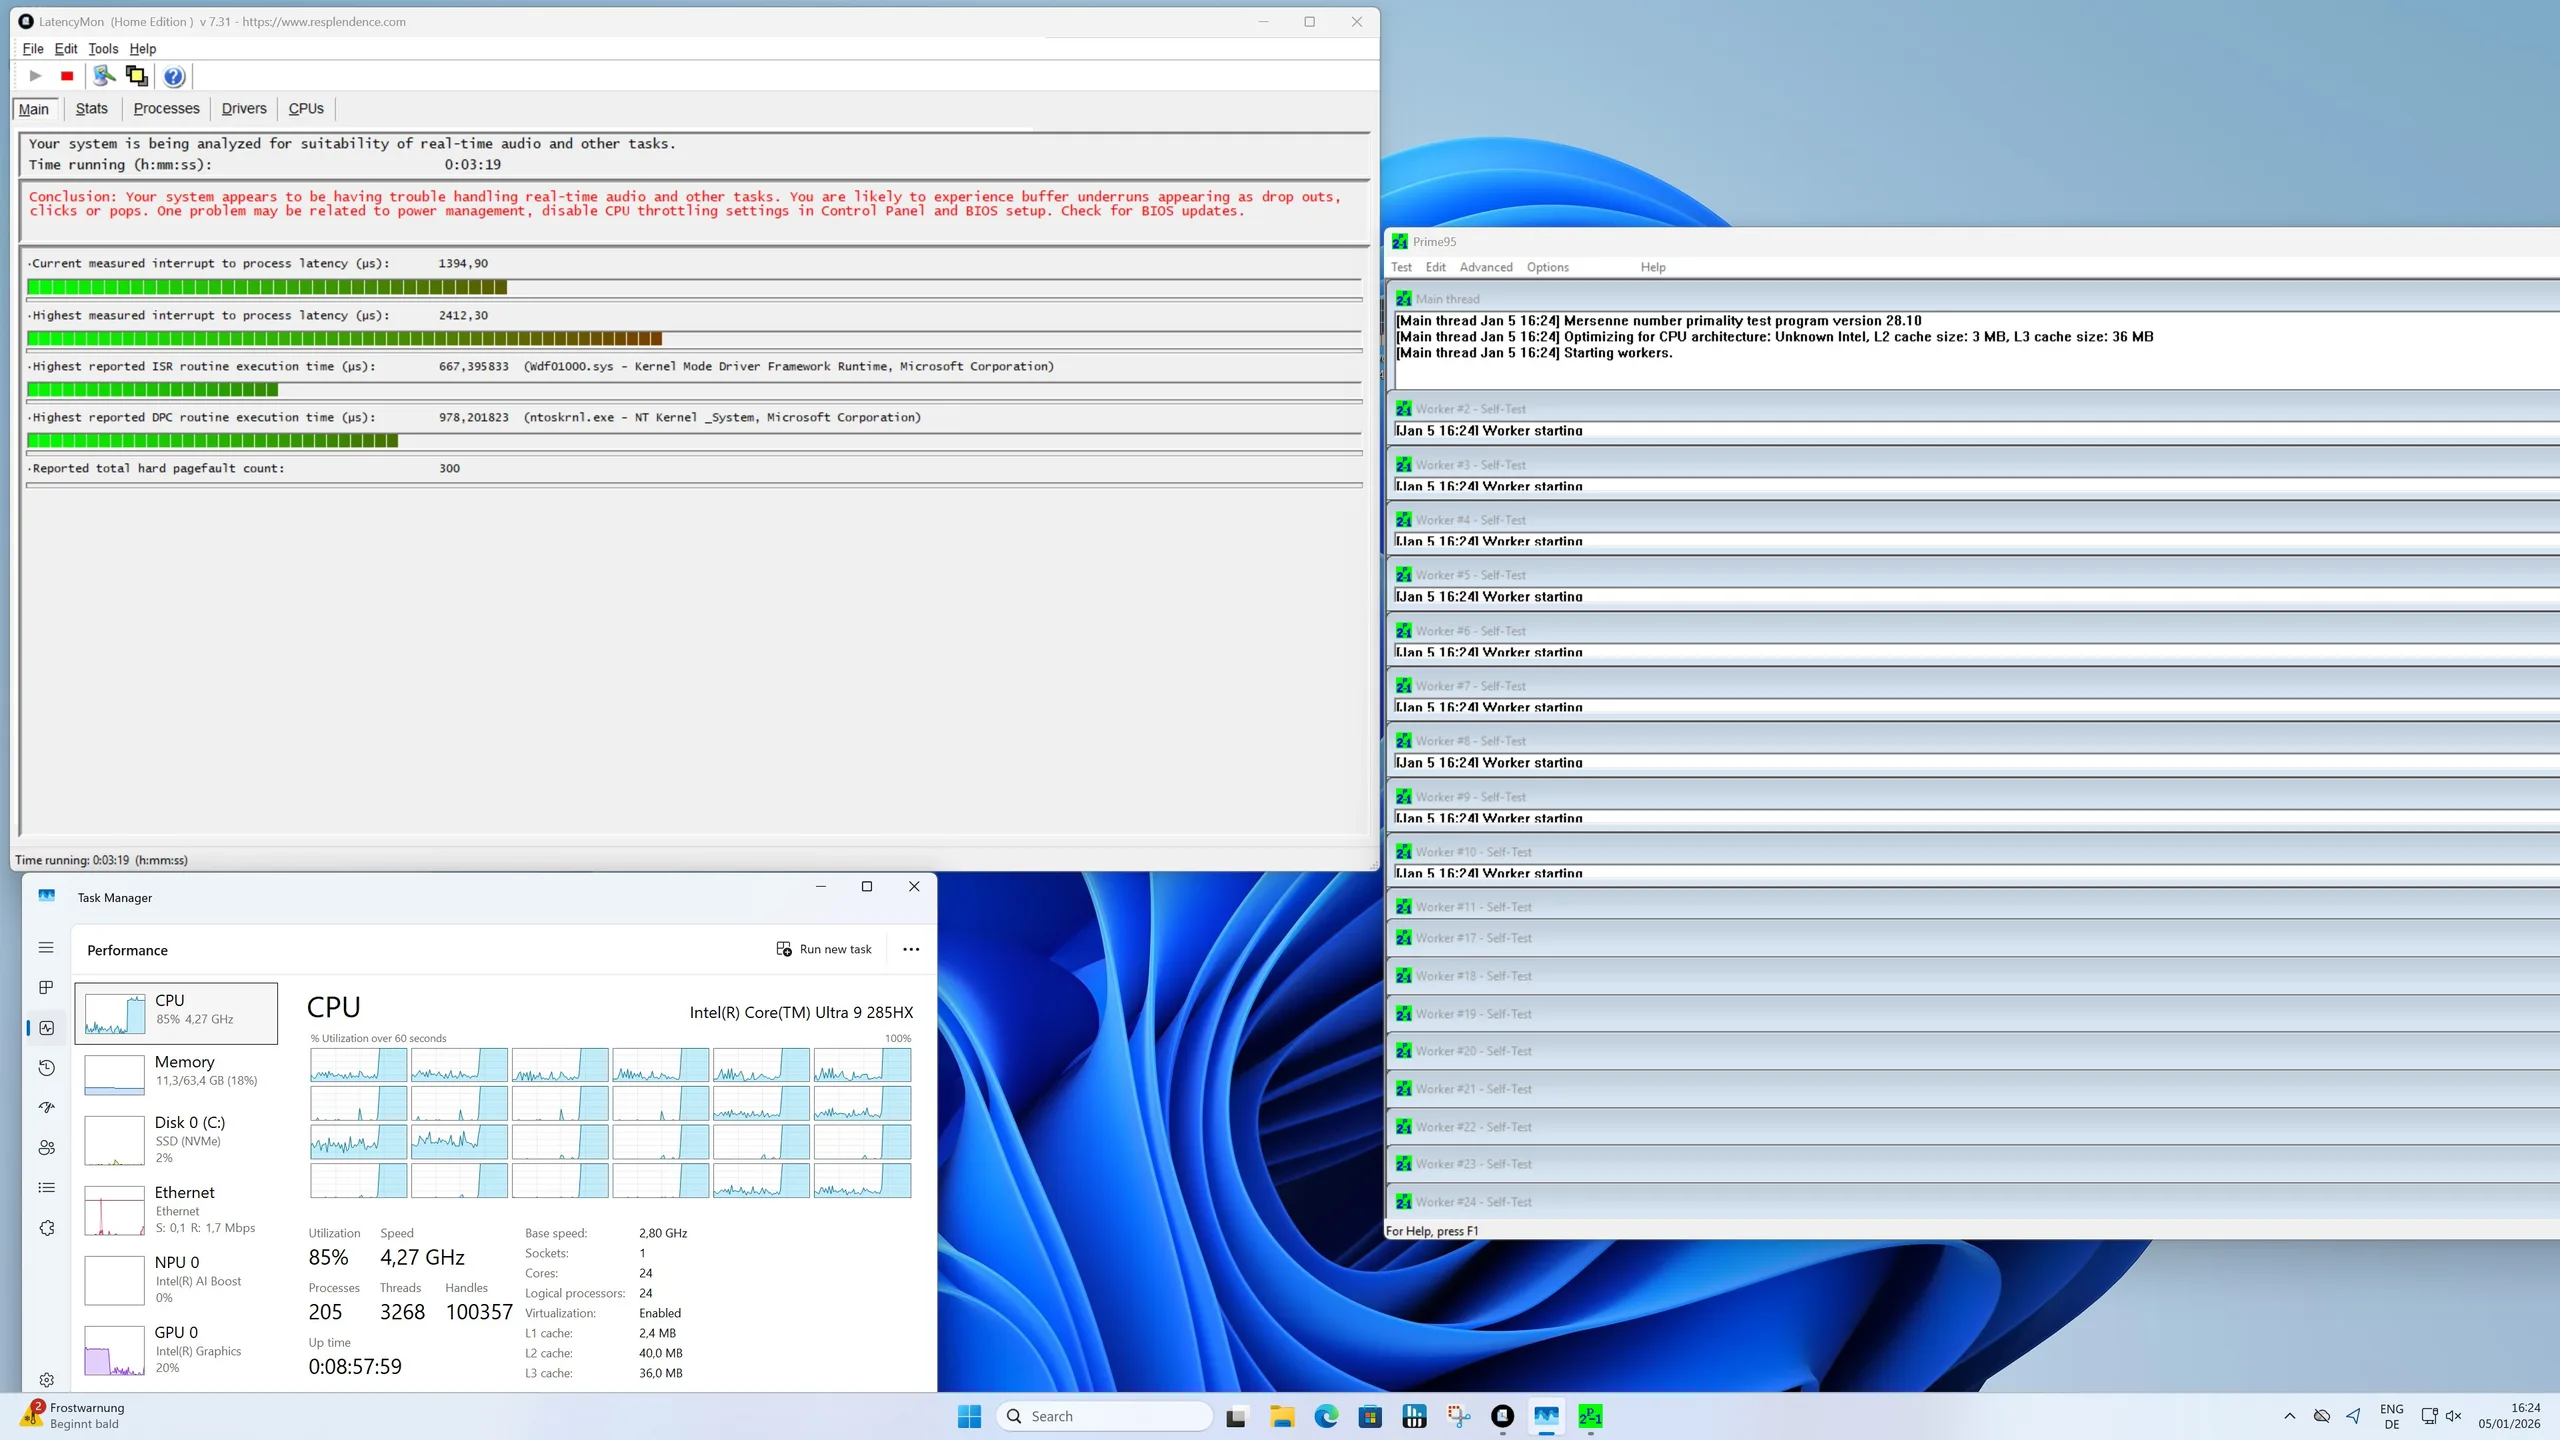Viewport: 2560px width, 1440px height.
Task: Click the taskbar Search box
Action: (x=1105, y=1416)
